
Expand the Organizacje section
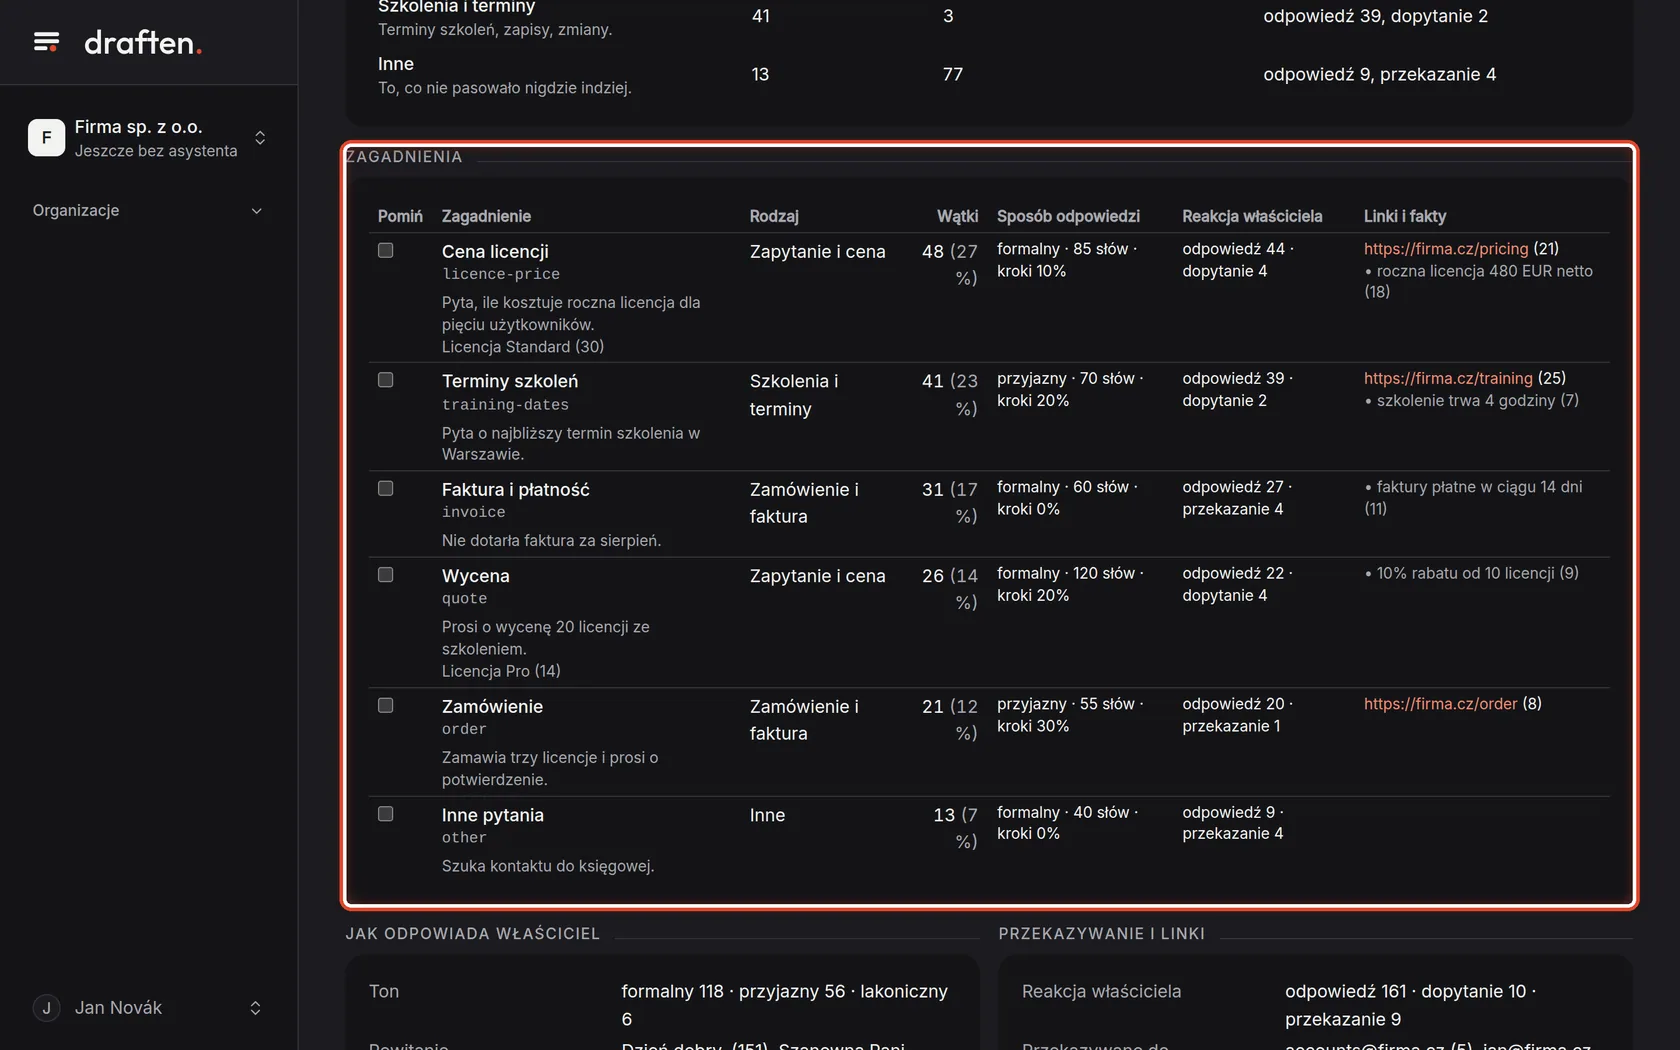[256, 211]
